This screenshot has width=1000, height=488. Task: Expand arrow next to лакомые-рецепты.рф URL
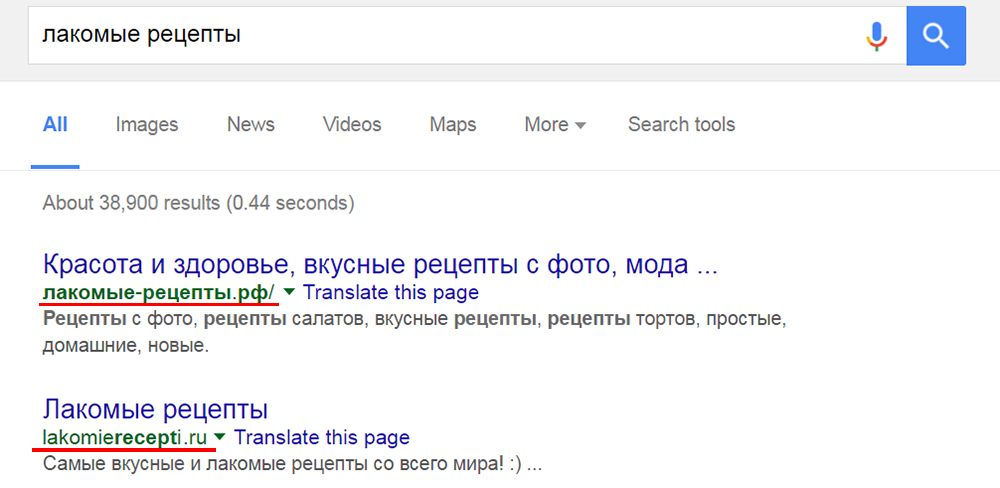289,292
